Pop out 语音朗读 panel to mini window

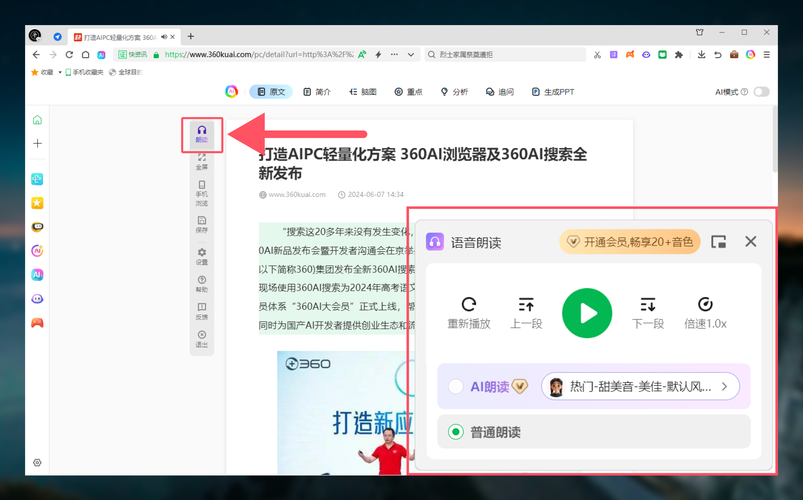pyautogui.click(x=719, y=241)
